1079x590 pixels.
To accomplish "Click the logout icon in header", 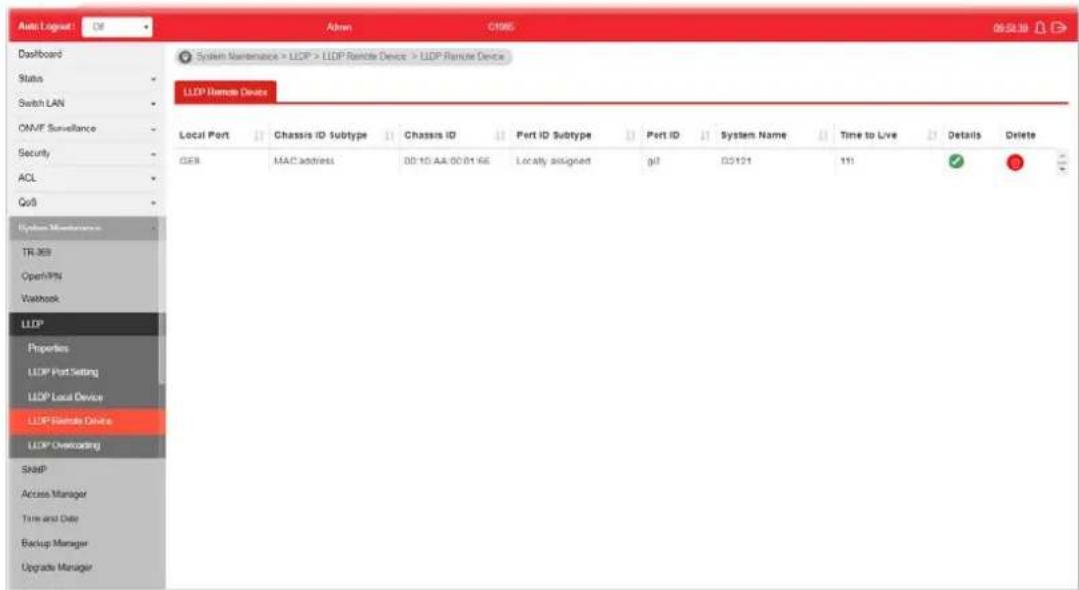I will pyautogui.click(x=1059, y=28).
